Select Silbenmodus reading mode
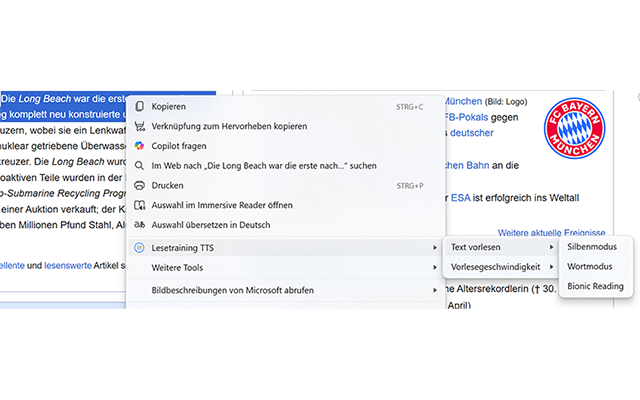Screen dimensions: 640x400 (590, 246)
